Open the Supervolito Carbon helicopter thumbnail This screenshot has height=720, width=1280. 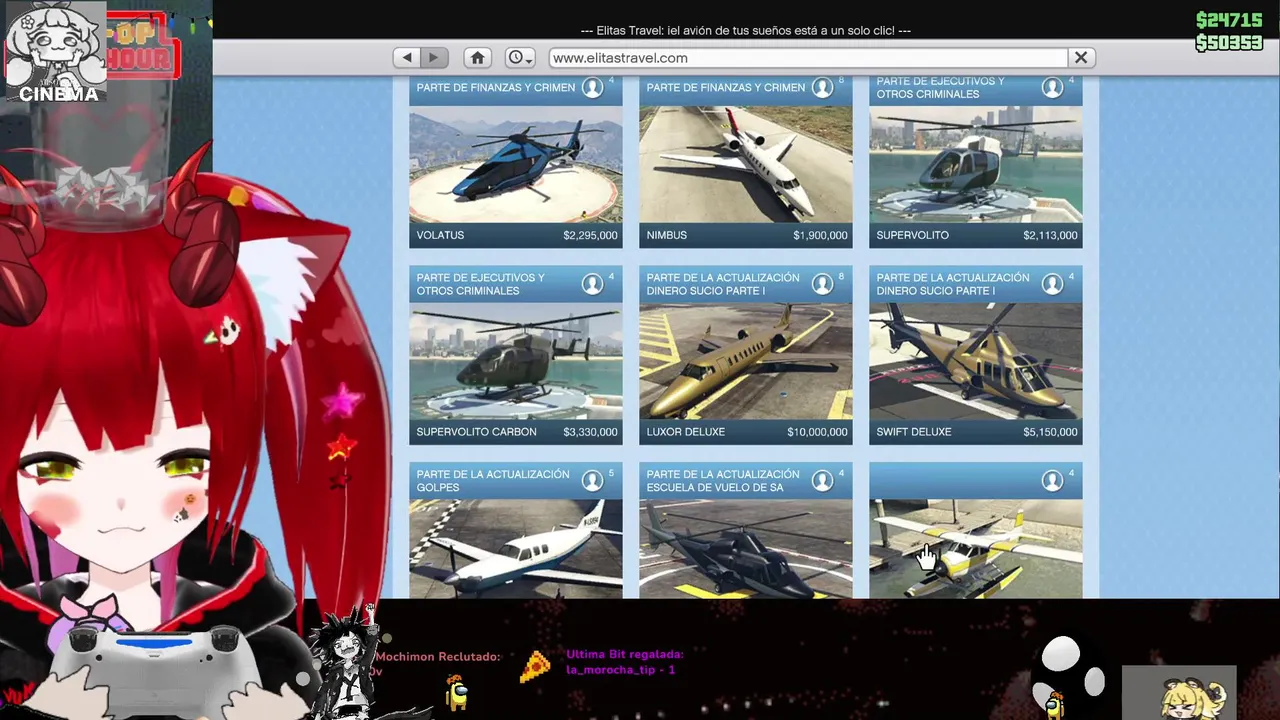[516, 361]
